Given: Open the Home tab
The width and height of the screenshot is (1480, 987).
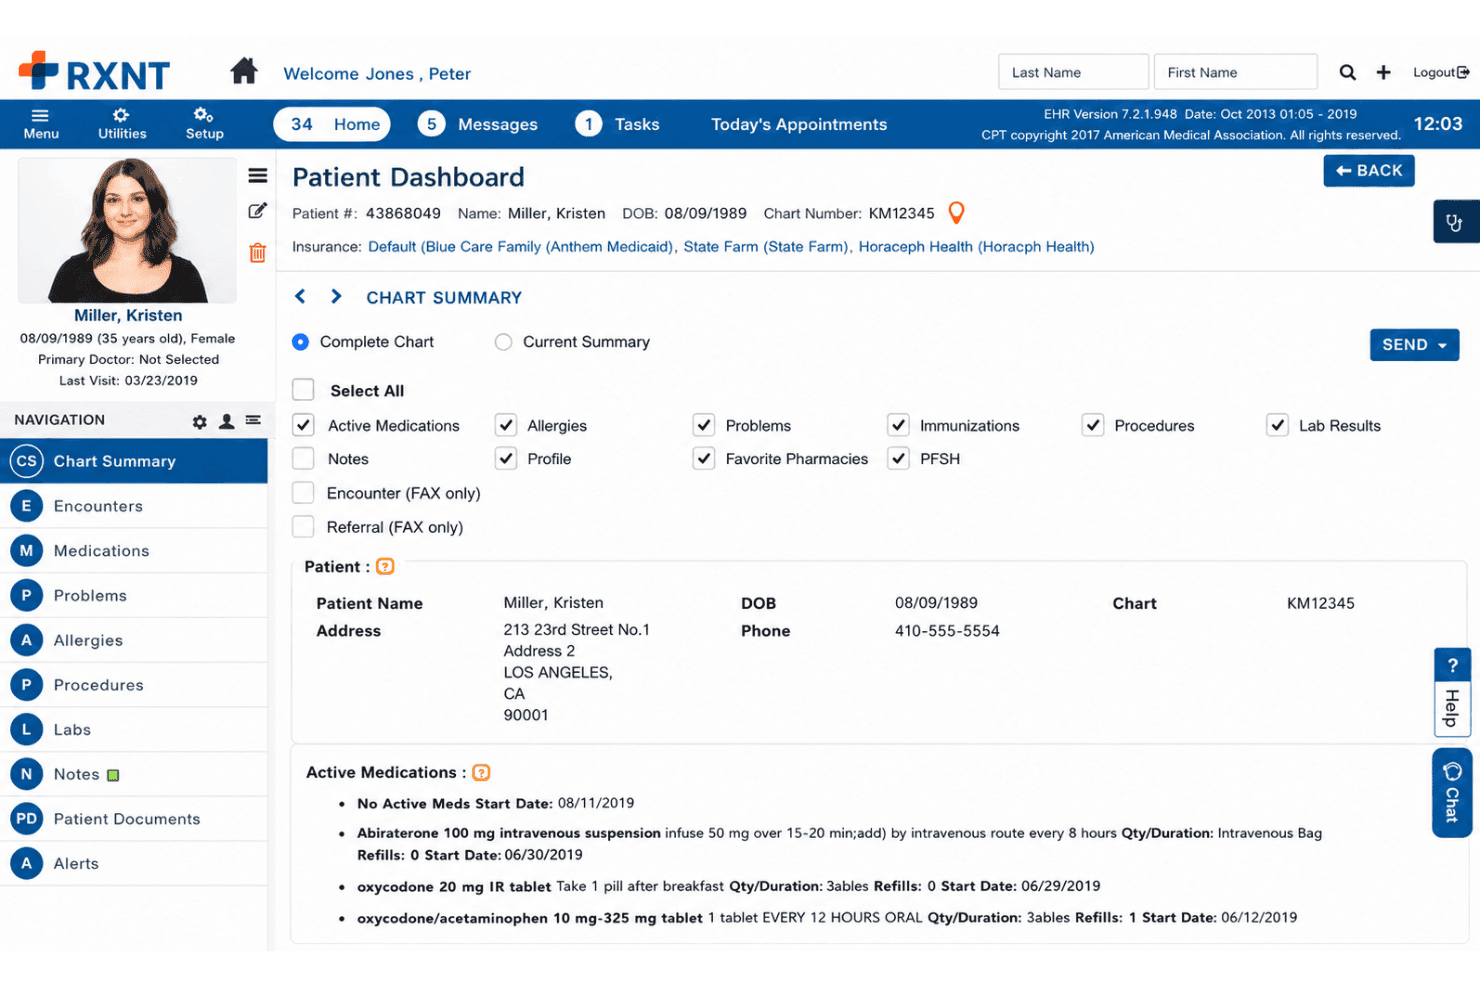Looking at the screenshot, I should (332, 124).
